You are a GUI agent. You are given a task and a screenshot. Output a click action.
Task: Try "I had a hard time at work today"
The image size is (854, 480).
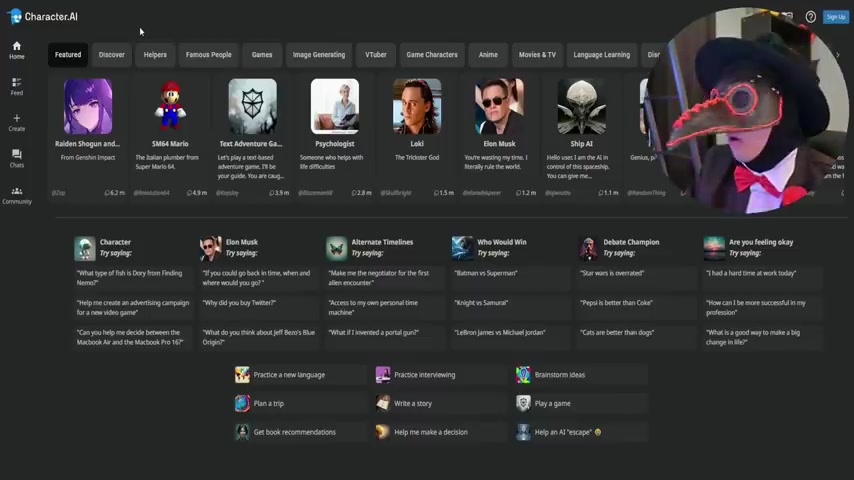click(762, 278)
